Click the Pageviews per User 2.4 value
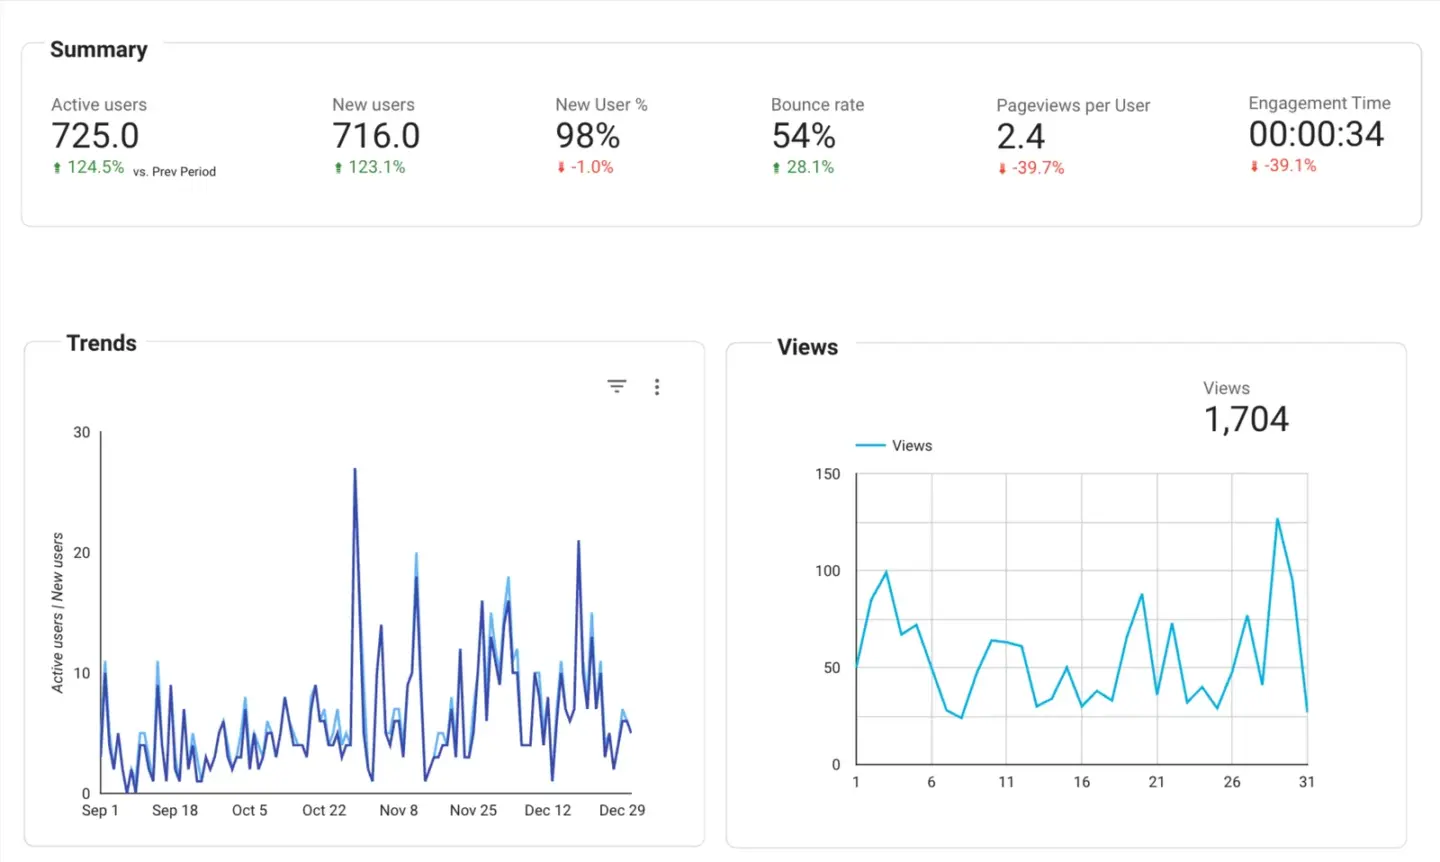The image size is (1440, 862). 1020,137
